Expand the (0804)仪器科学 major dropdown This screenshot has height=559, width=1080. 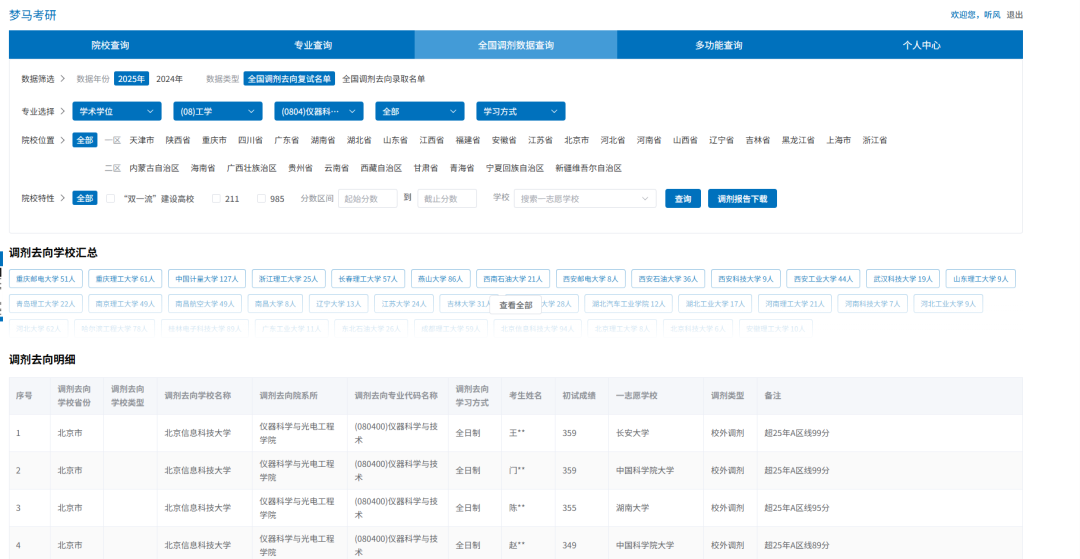coord(319,111)
